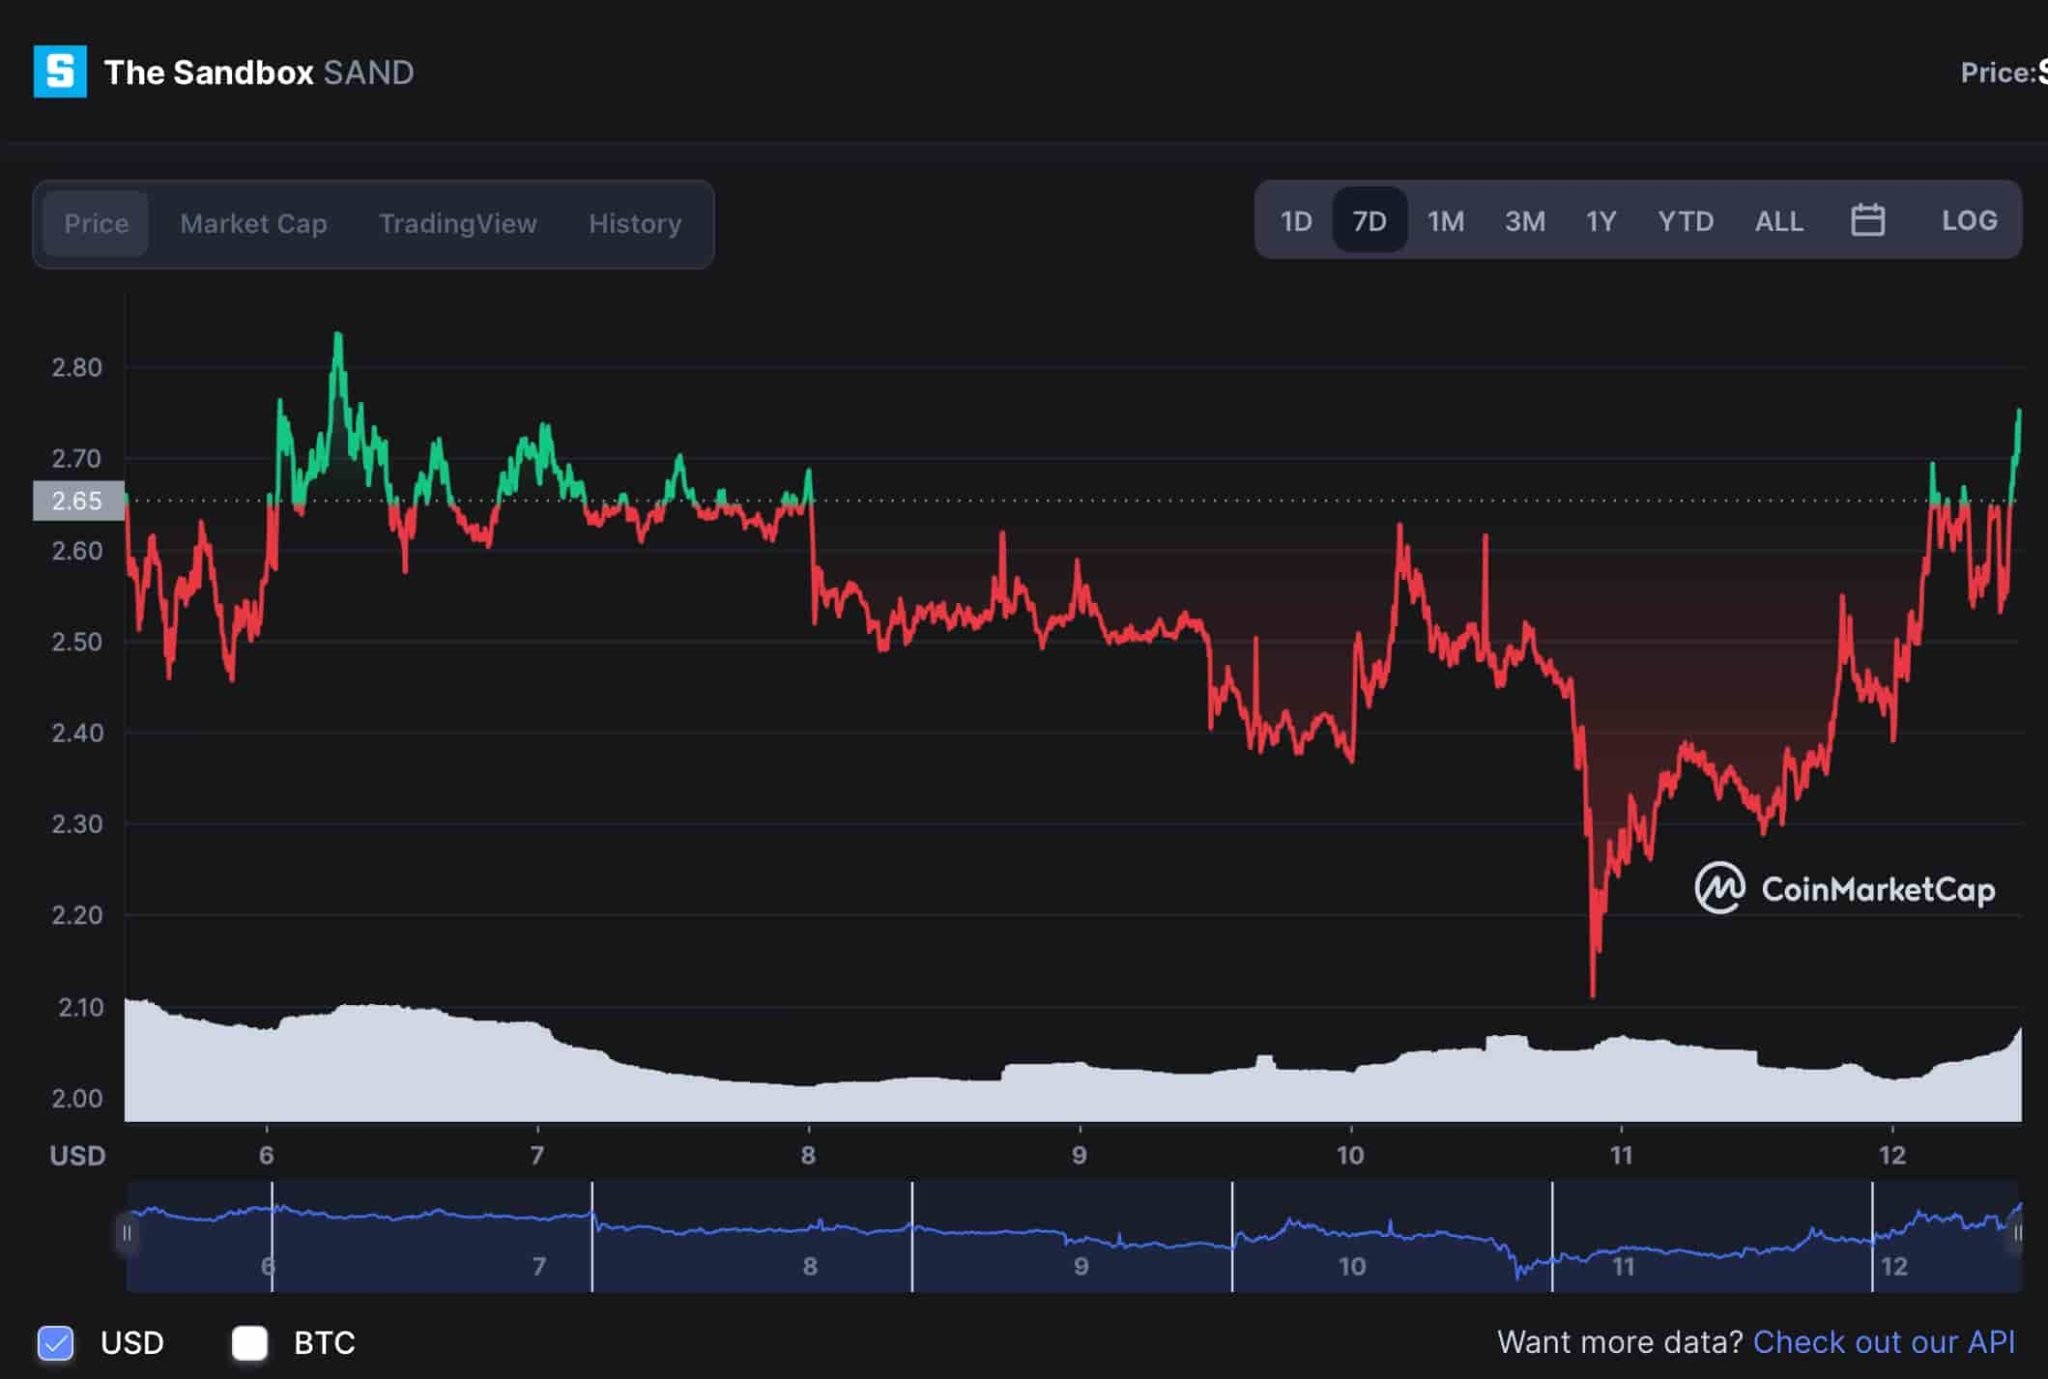Click The Sandbox logo icon
The image size is (2048, 1379).
pos(60,72)
